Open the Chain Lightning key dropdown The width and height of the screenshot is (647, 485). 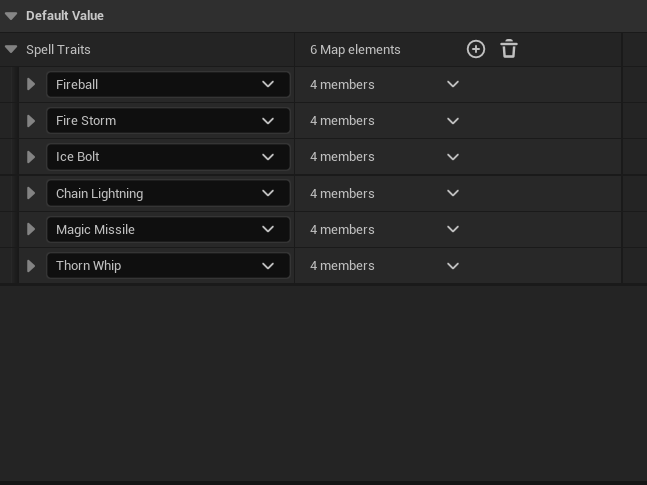click(168, 193)
